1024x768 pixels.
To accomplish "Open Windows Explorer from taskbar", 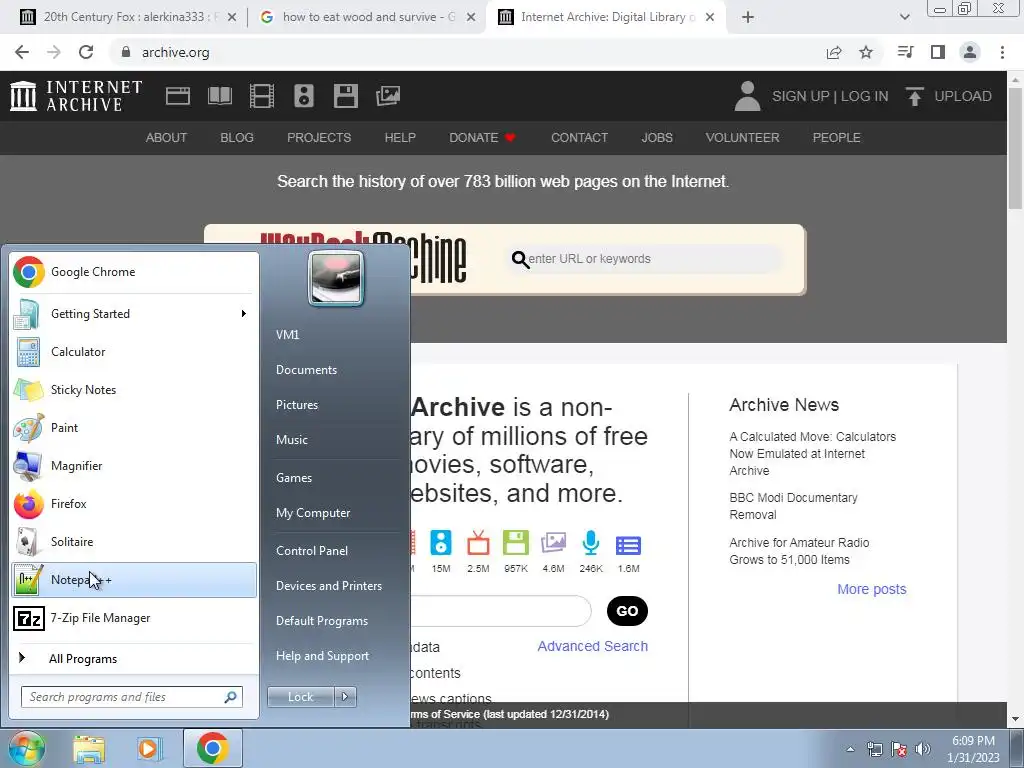I will 89,748.
